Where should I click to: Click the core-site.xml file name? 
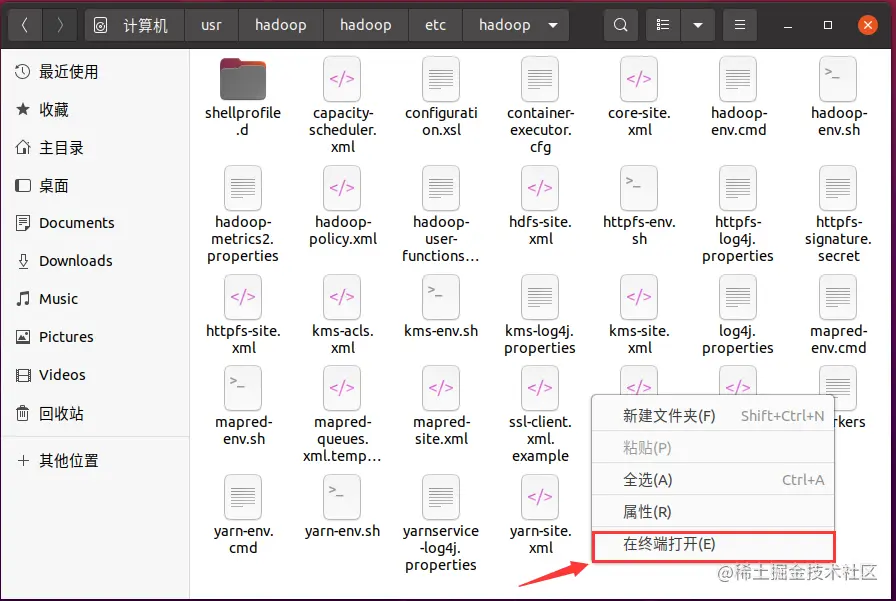[x=639, y=122]
